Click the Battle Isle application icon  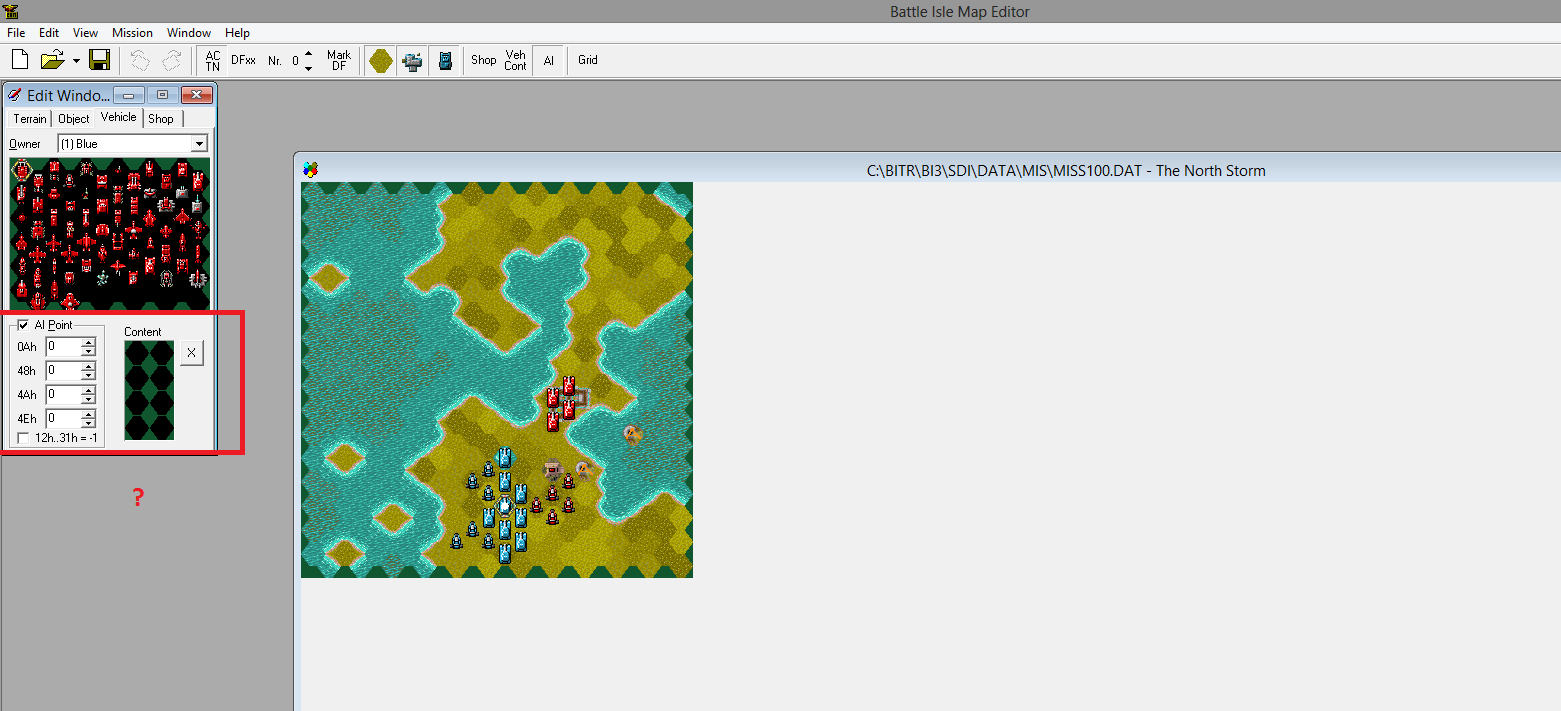coord(12,11)
